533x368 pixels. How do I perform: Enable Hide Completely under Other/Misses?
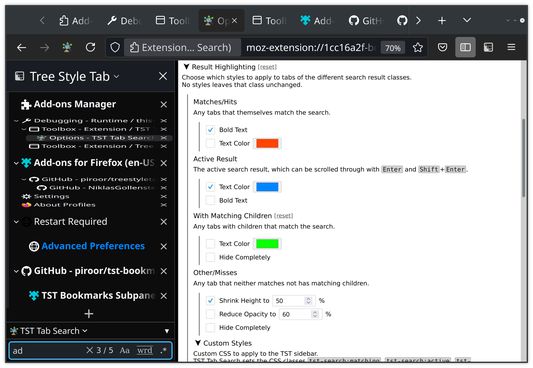click(x=210, y=328)
